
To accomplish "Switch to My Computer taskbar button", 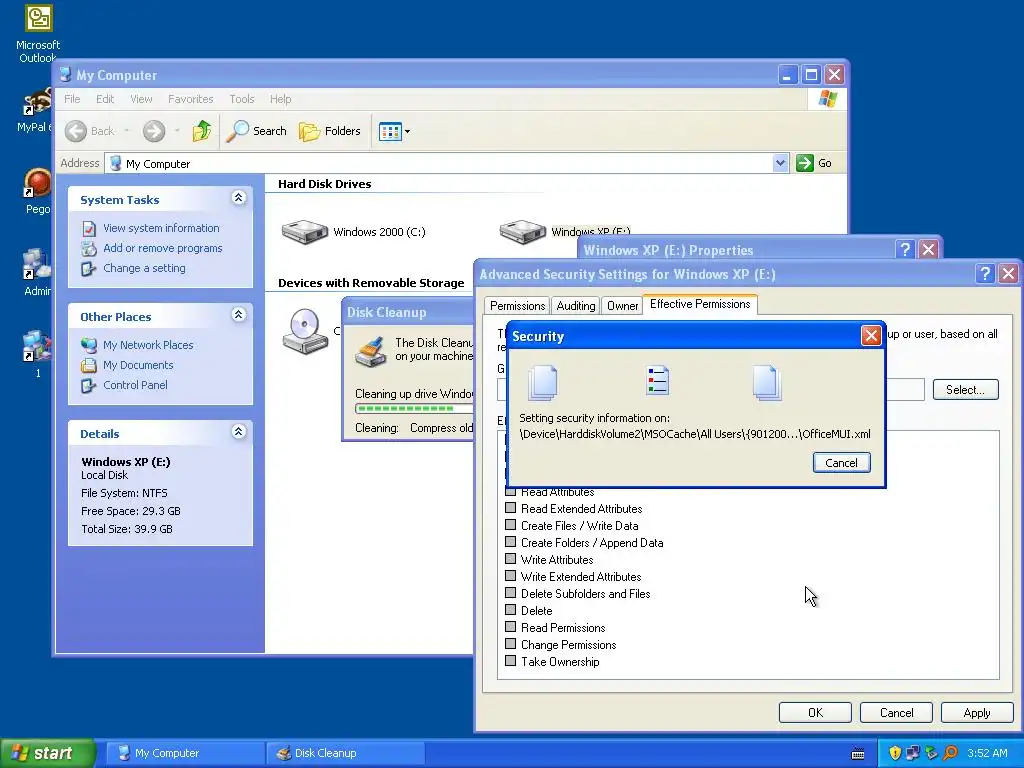I will point(184,753).
